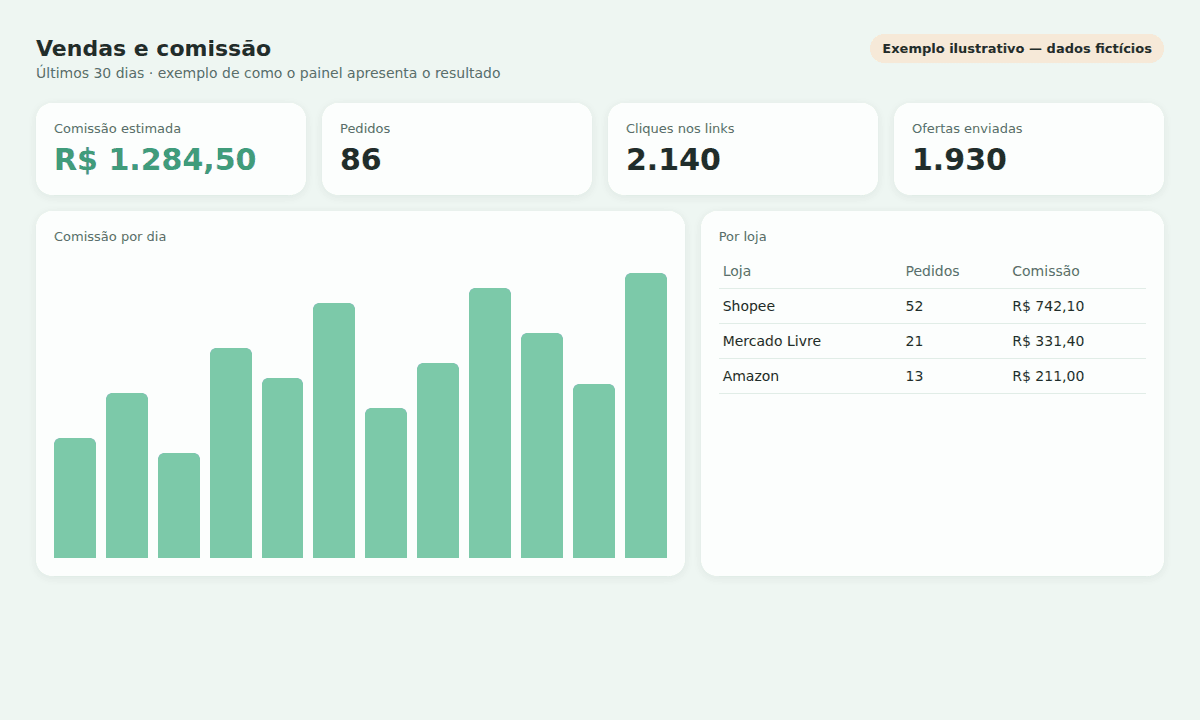Image resolution: width=1200 pixels, height=720 pixels.
Task: Select the 86 orders value
Action: click(361, 160)
